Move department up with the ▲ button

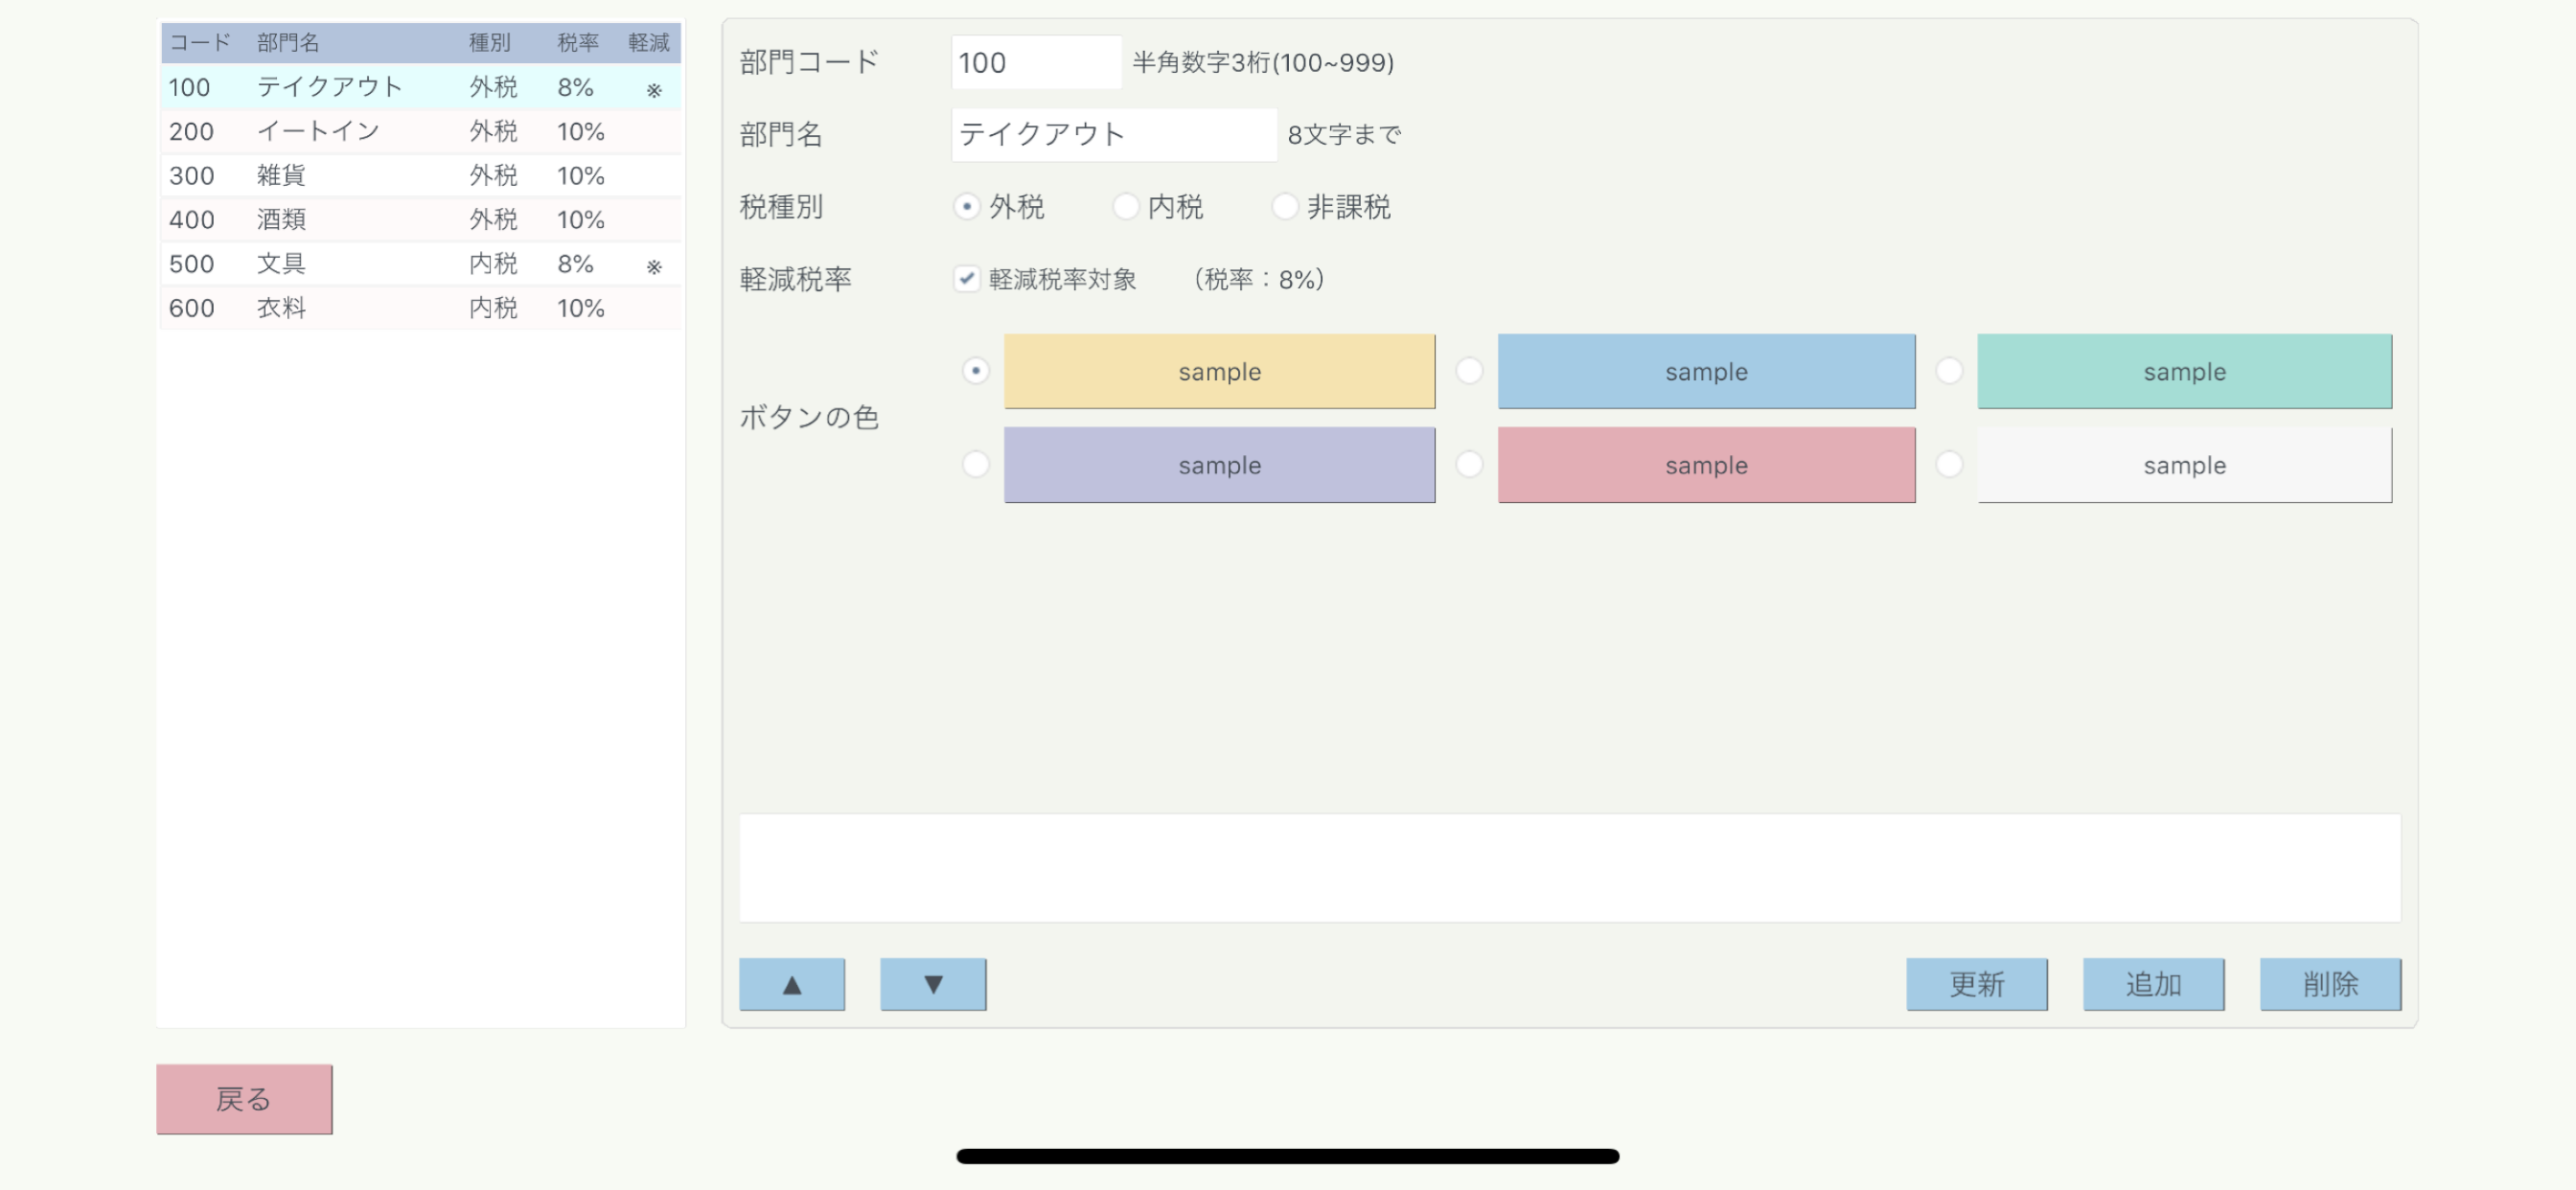pos(791,984)
